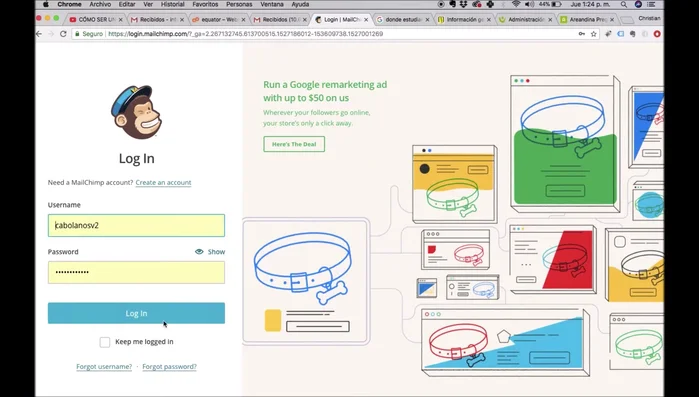The height and width of the screenshot is (397, 699).
Task: Click the key icon in the address bar
Action: point(582,34)
